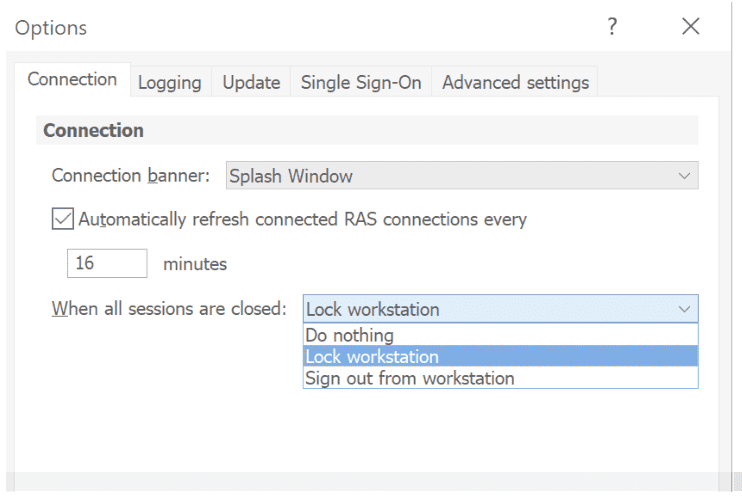Expand the Connection banner dropdown arrow
Image resolution: width=742 pixels, height=496 pixels.
(x=685, y=176)
